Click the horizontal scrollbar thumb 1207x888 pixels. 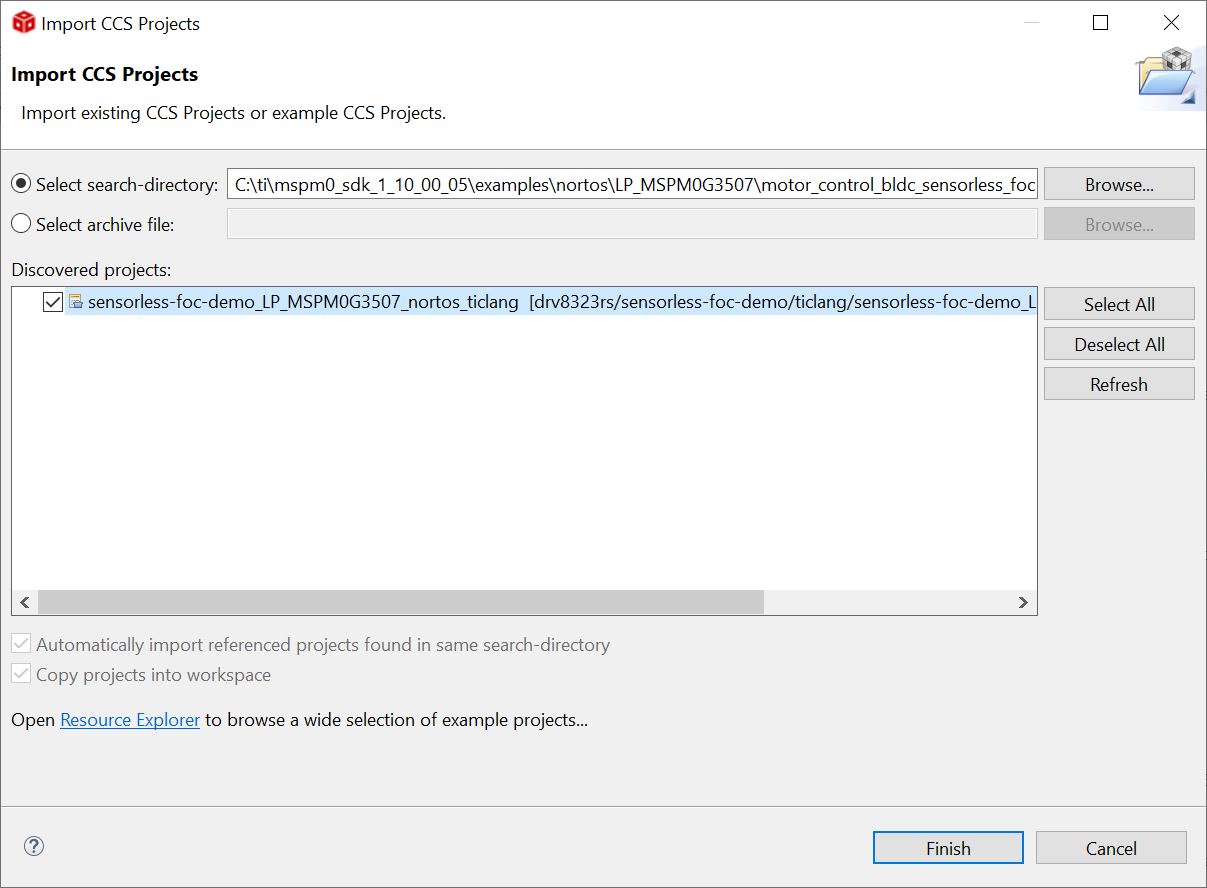(x=400, y=602)
